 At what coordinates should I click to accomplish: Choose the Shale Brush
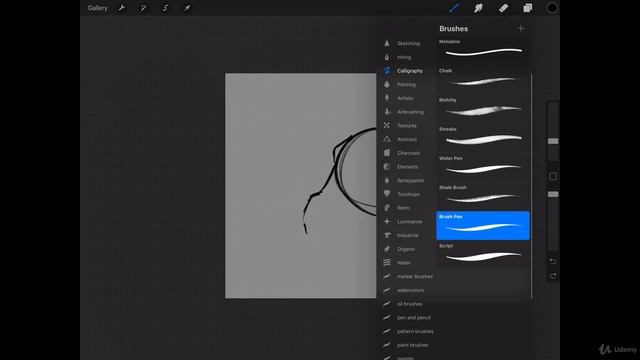pos(483,196)
